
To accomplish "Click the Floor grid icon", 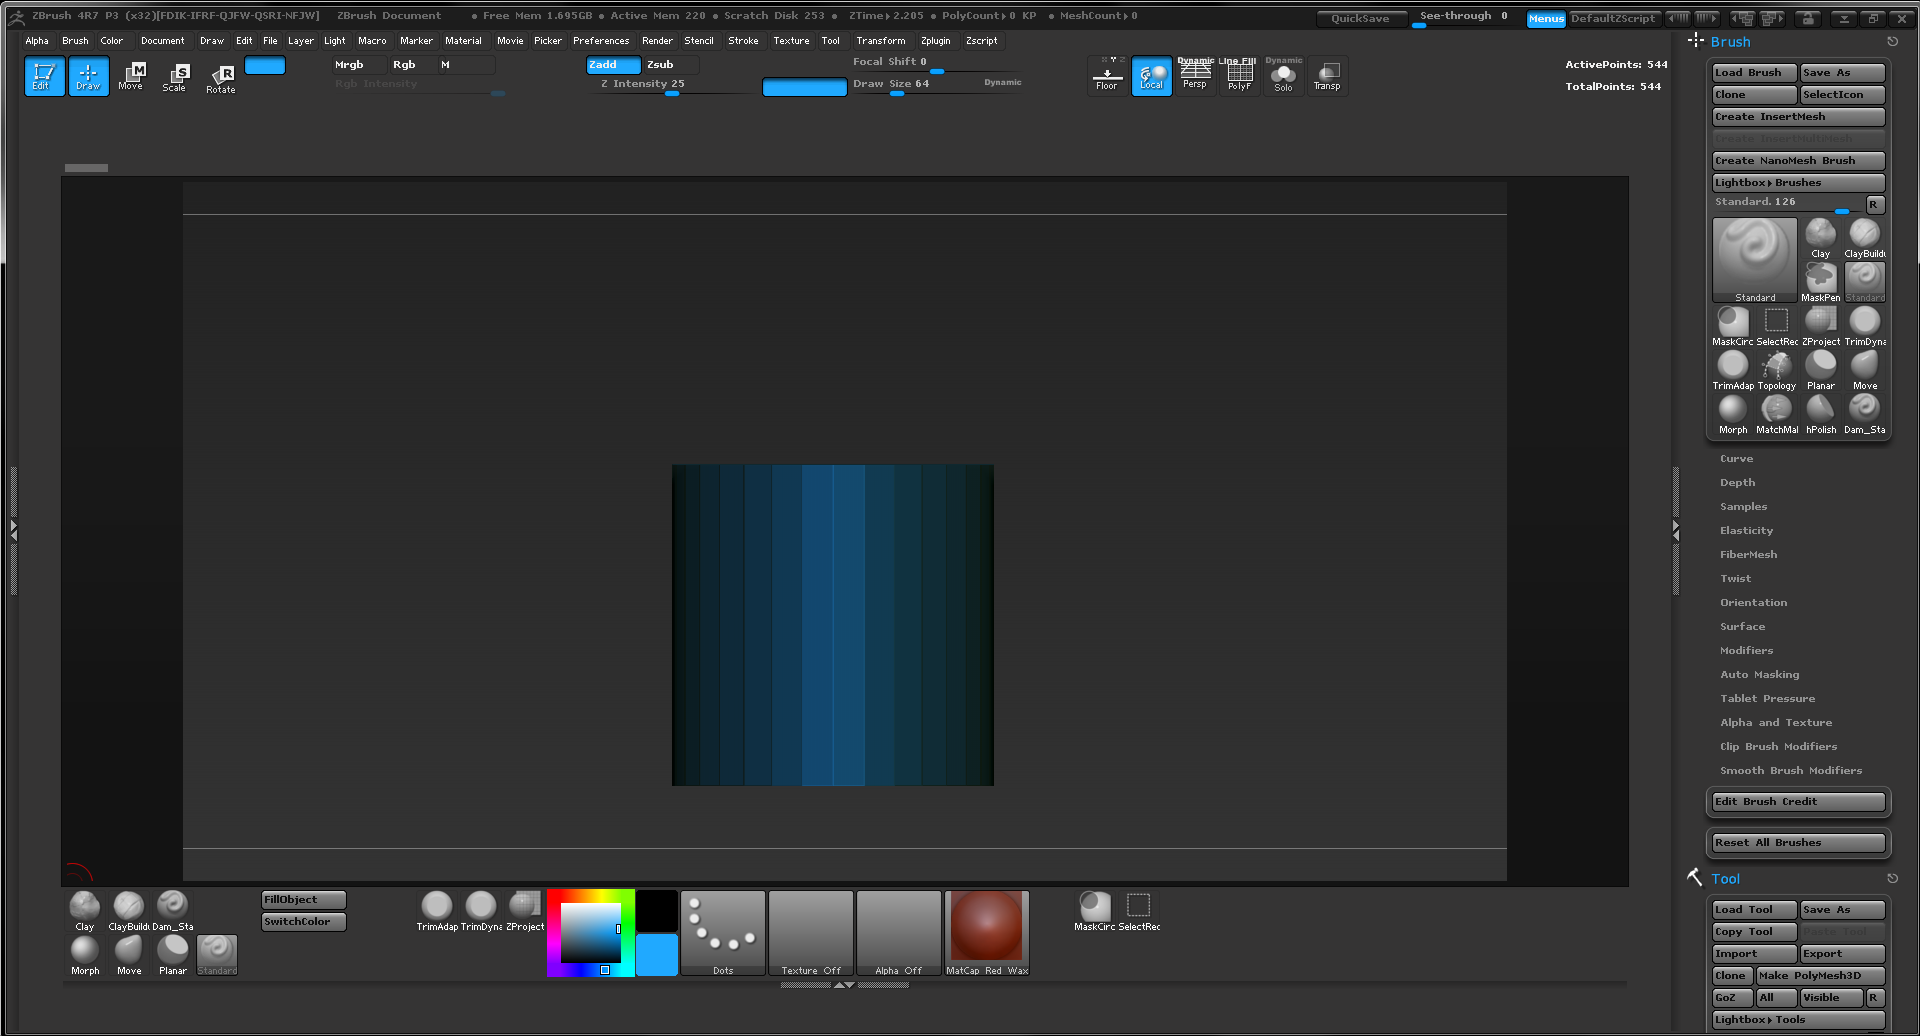I will (x=1107, y=76).
